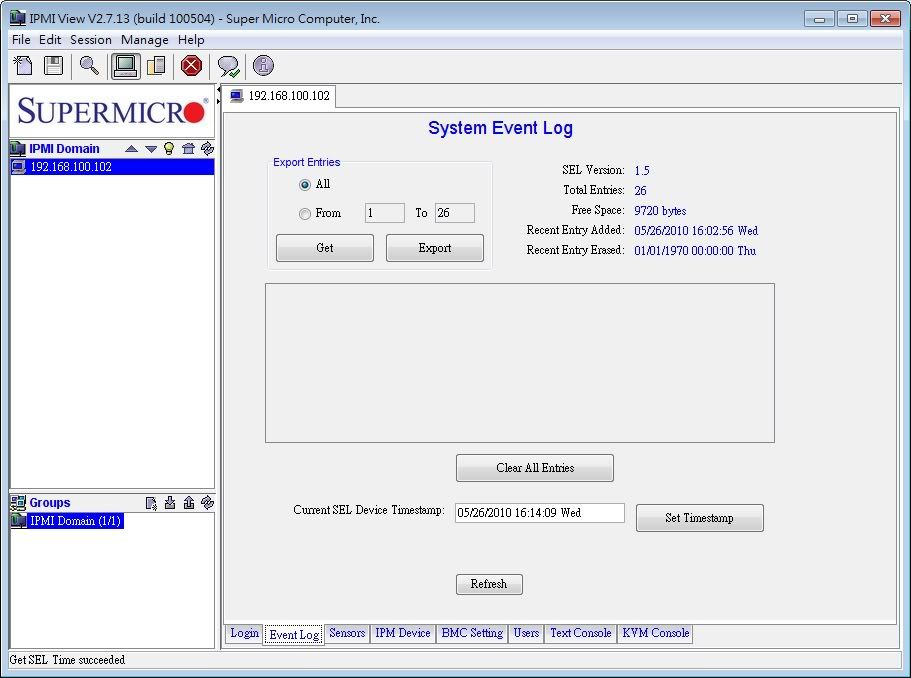Switch to the Text Console tab
The image size is (911, 678).
pos(580,633)
